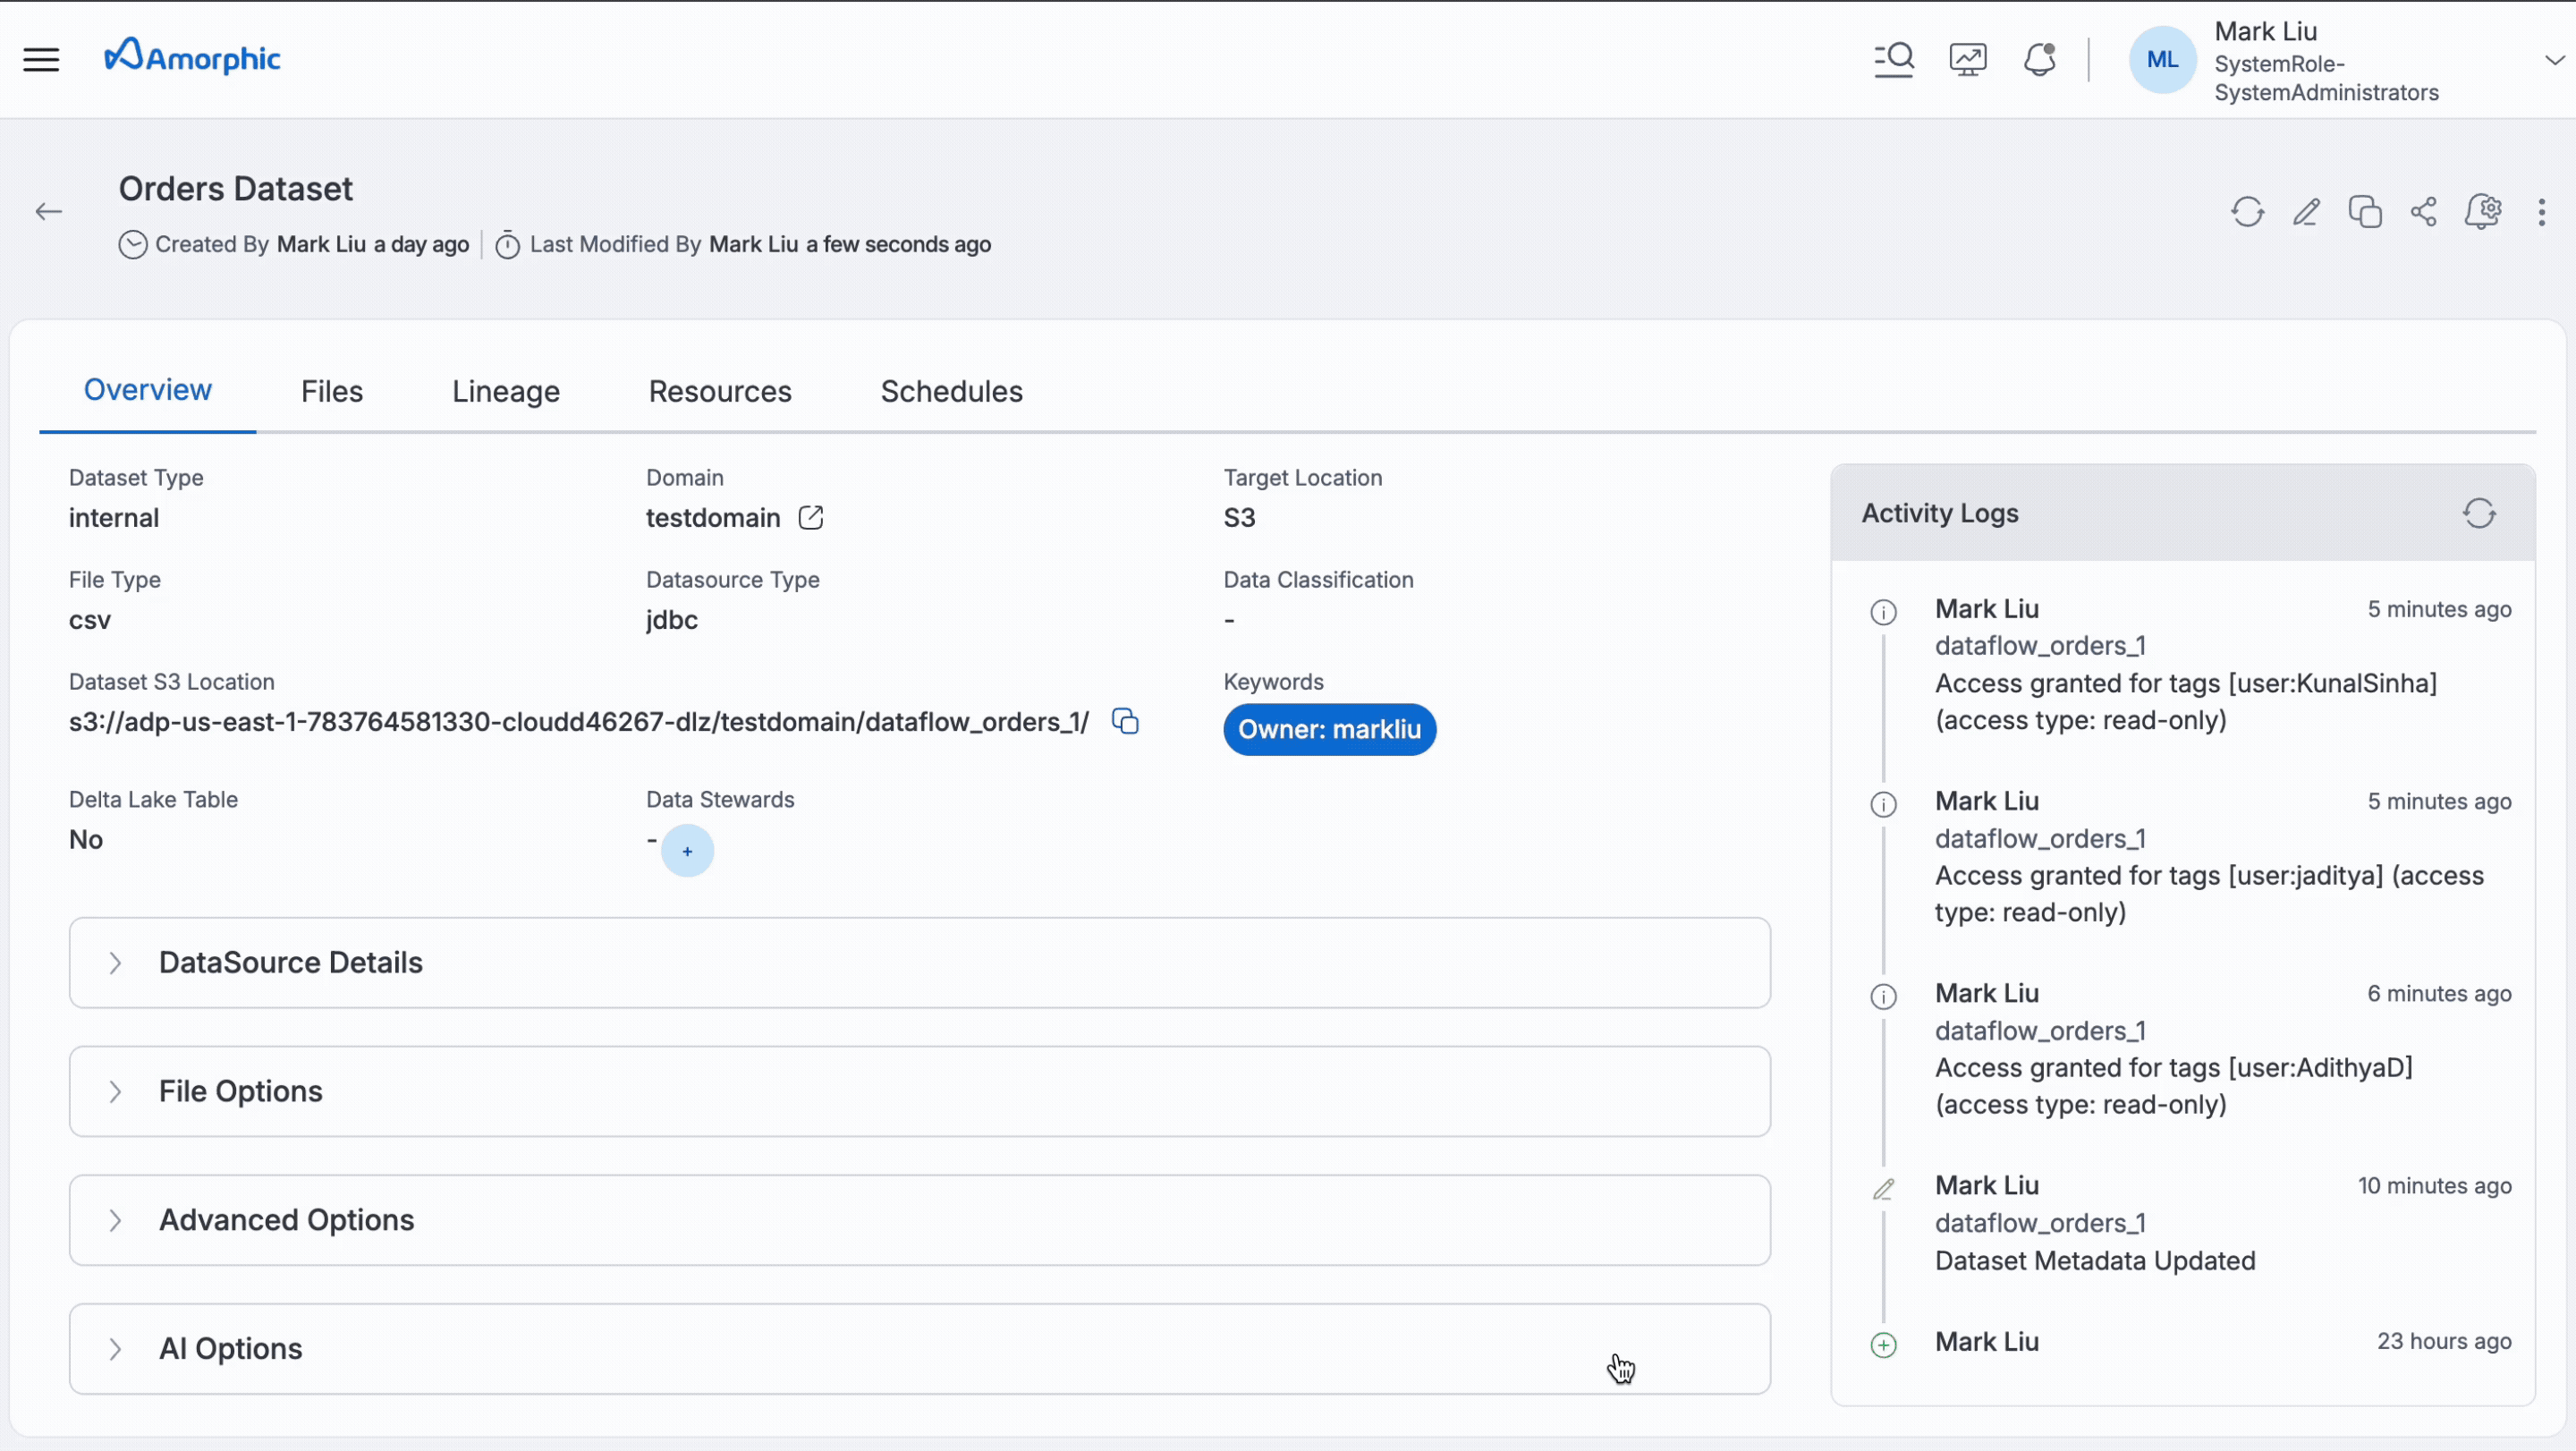This screenshot has width=2576, height=1451.
Task: Expand the DataSource Details section
Action: (115, 962)
